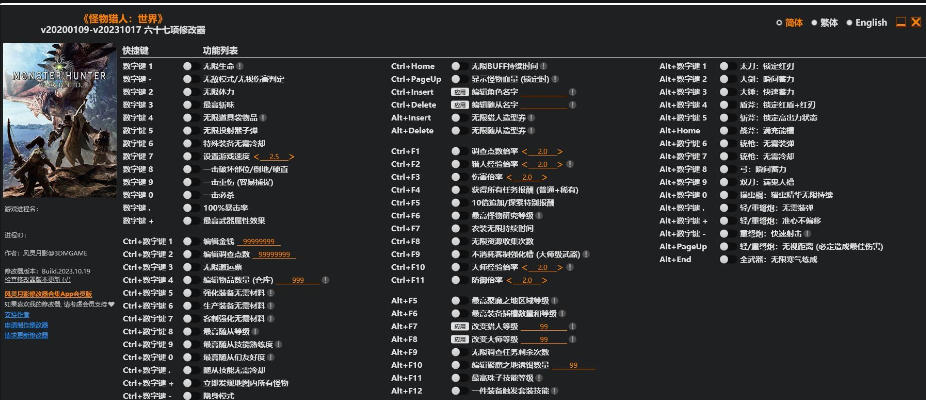Toggle 无限生命 (数字键 1) switch
This screenshot has width=926, height=400.
tap(189, 66)
